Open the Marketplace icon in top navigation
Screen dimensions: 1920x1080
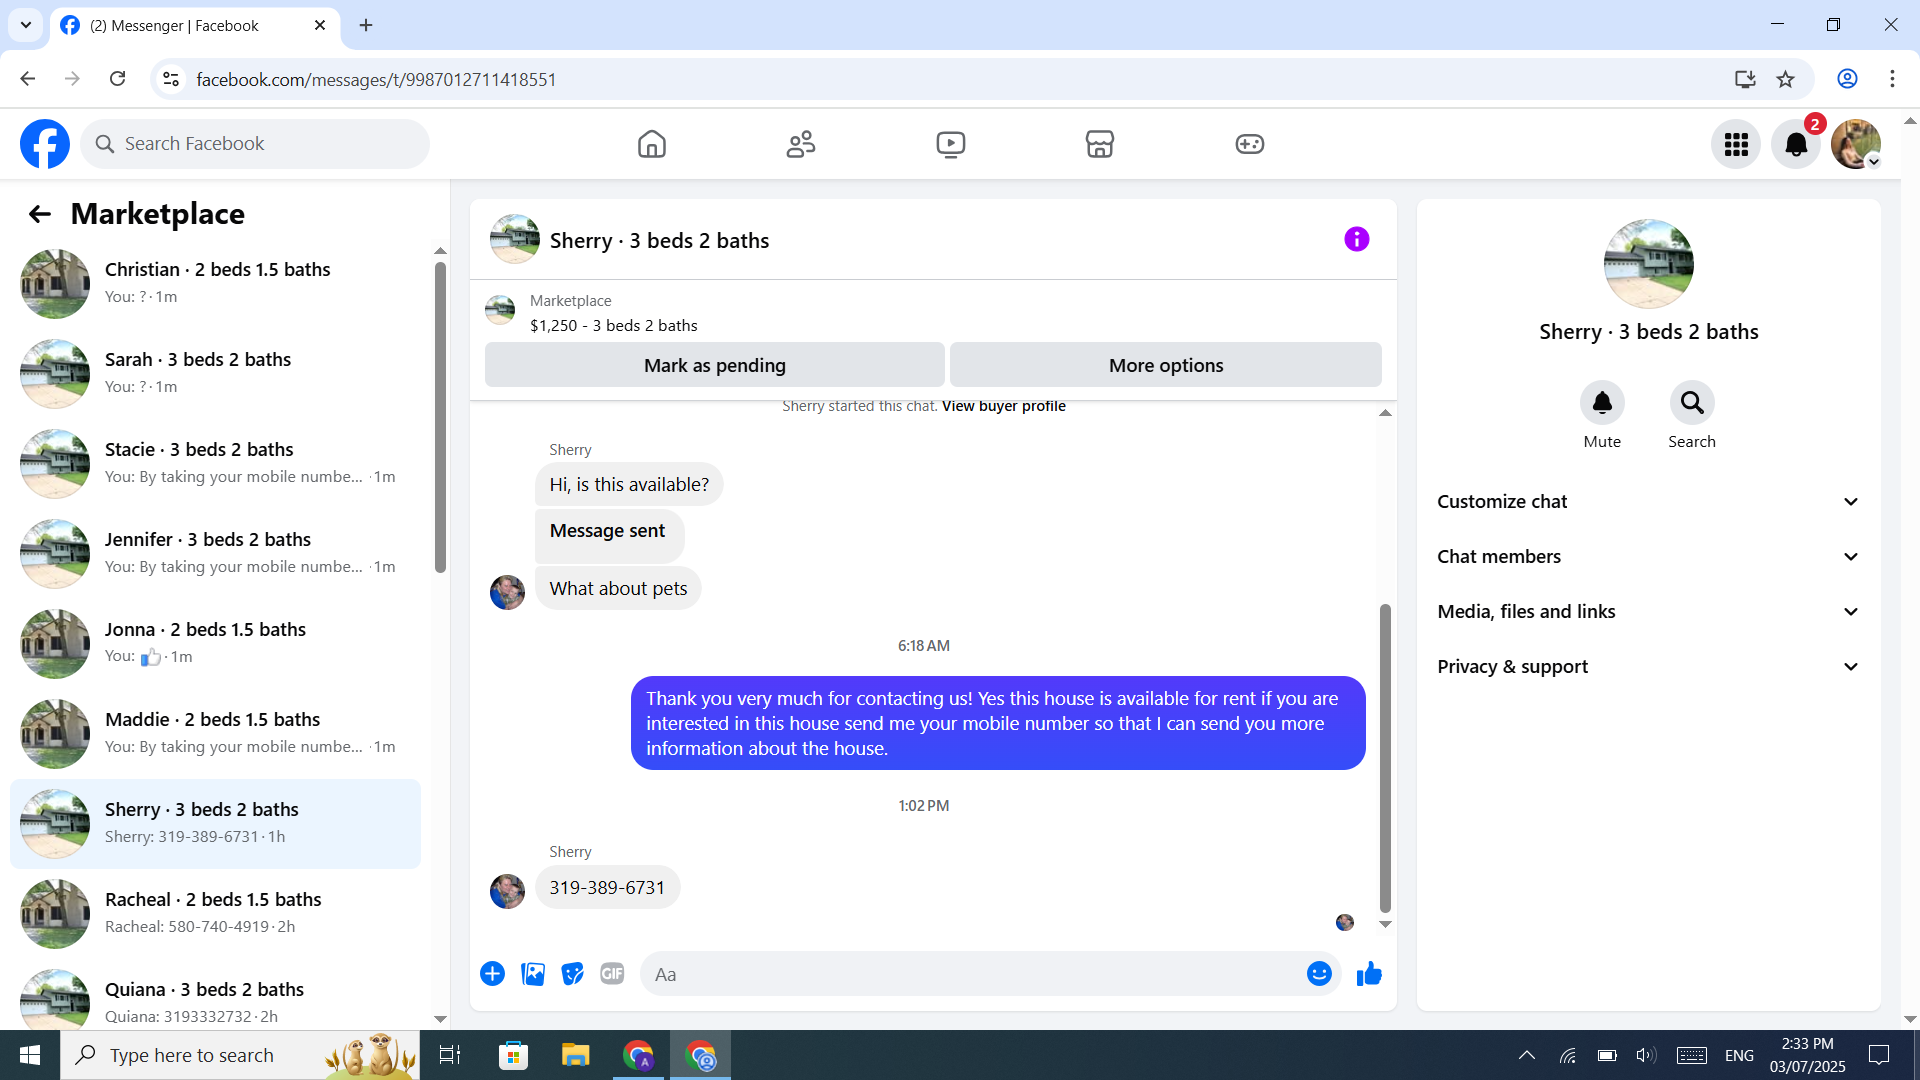coord(1099,145)
